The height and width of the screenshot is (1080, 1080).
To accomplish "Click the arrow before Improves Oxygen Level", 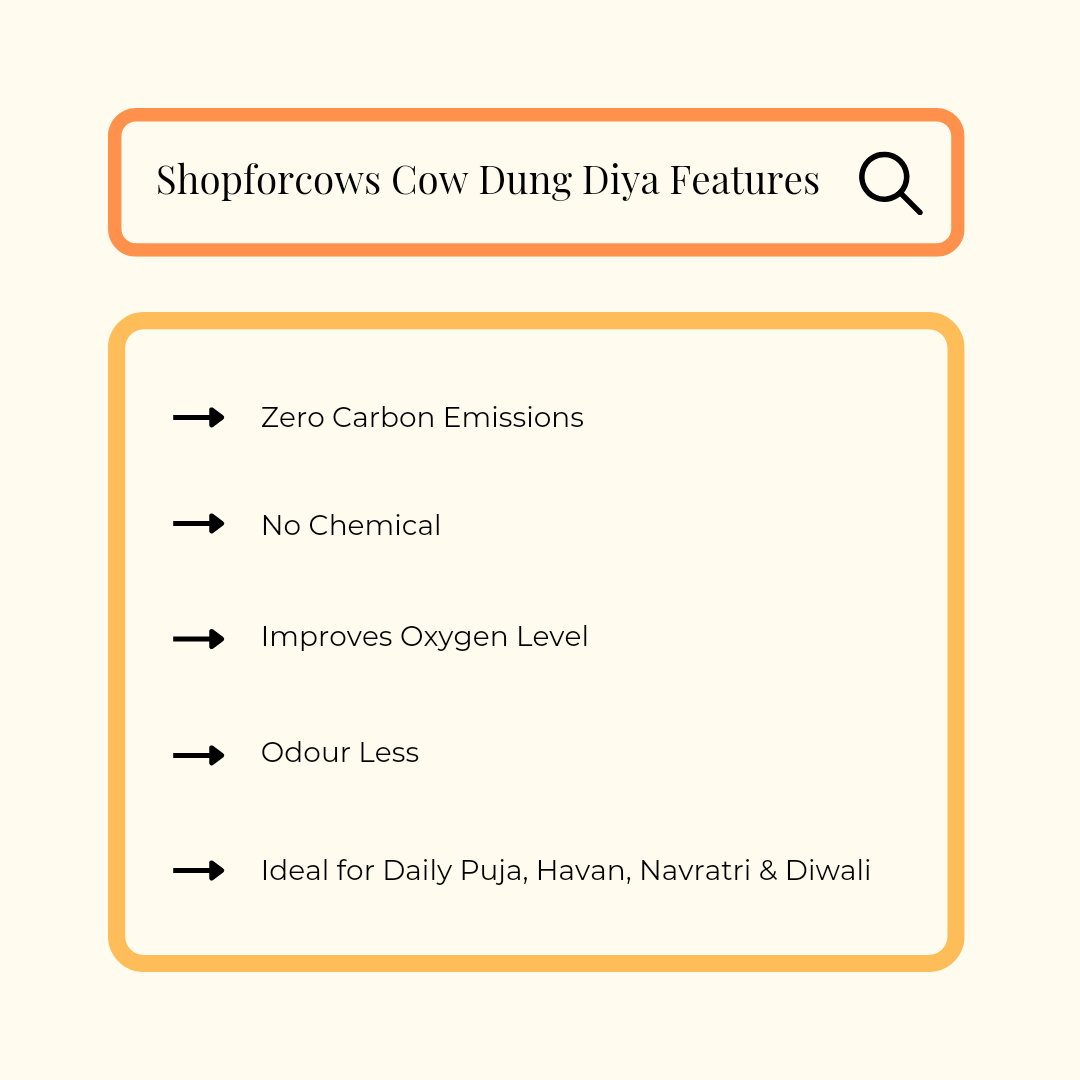I will [198, 638].
